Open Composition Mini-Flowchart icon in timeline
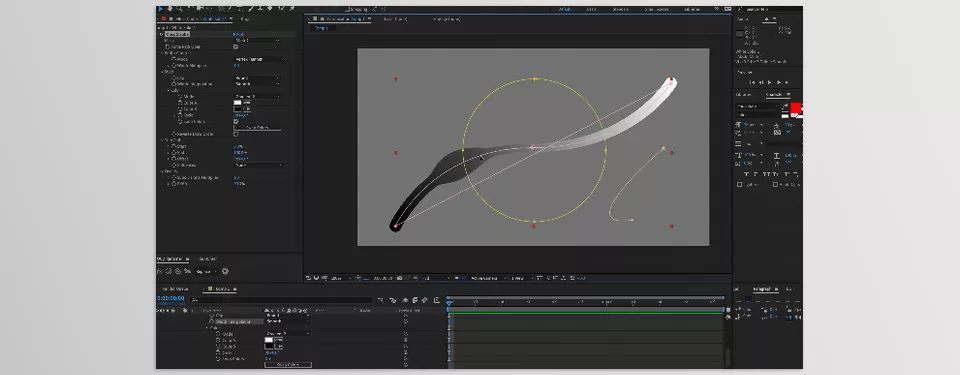 [x=381, y=300]
